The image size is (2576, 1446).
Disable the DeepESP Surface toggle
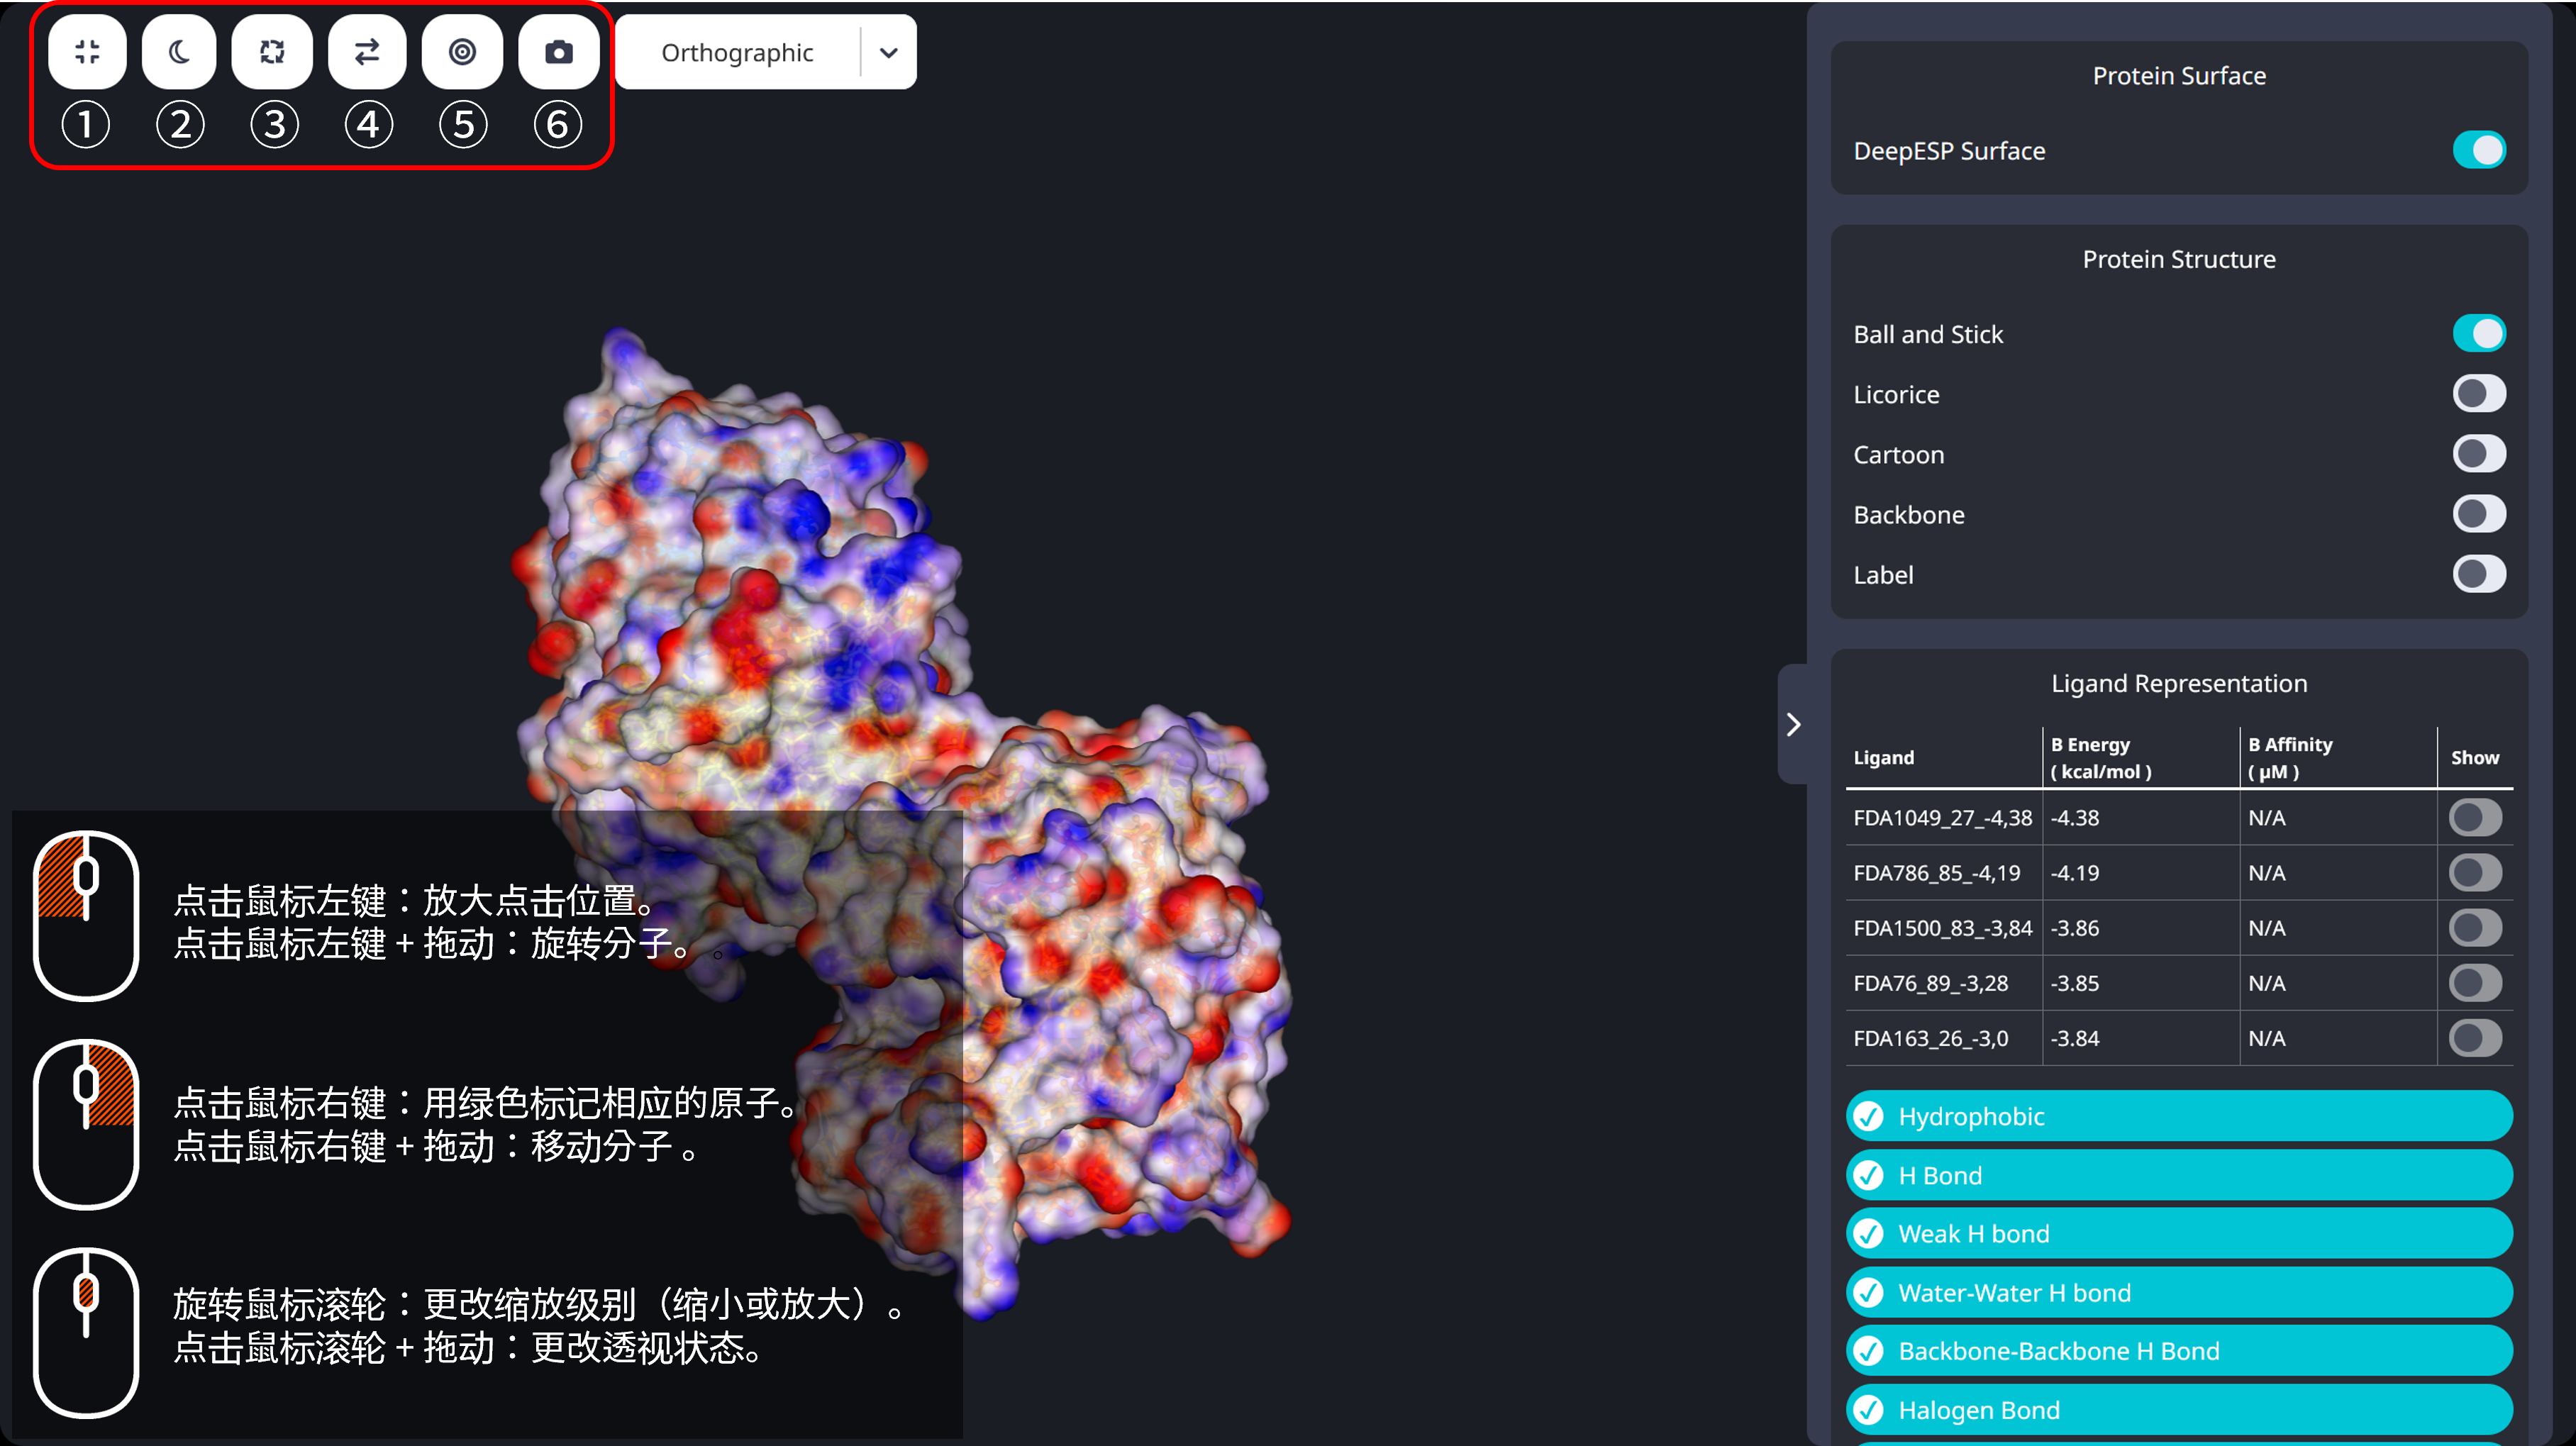pos(2478,150)
